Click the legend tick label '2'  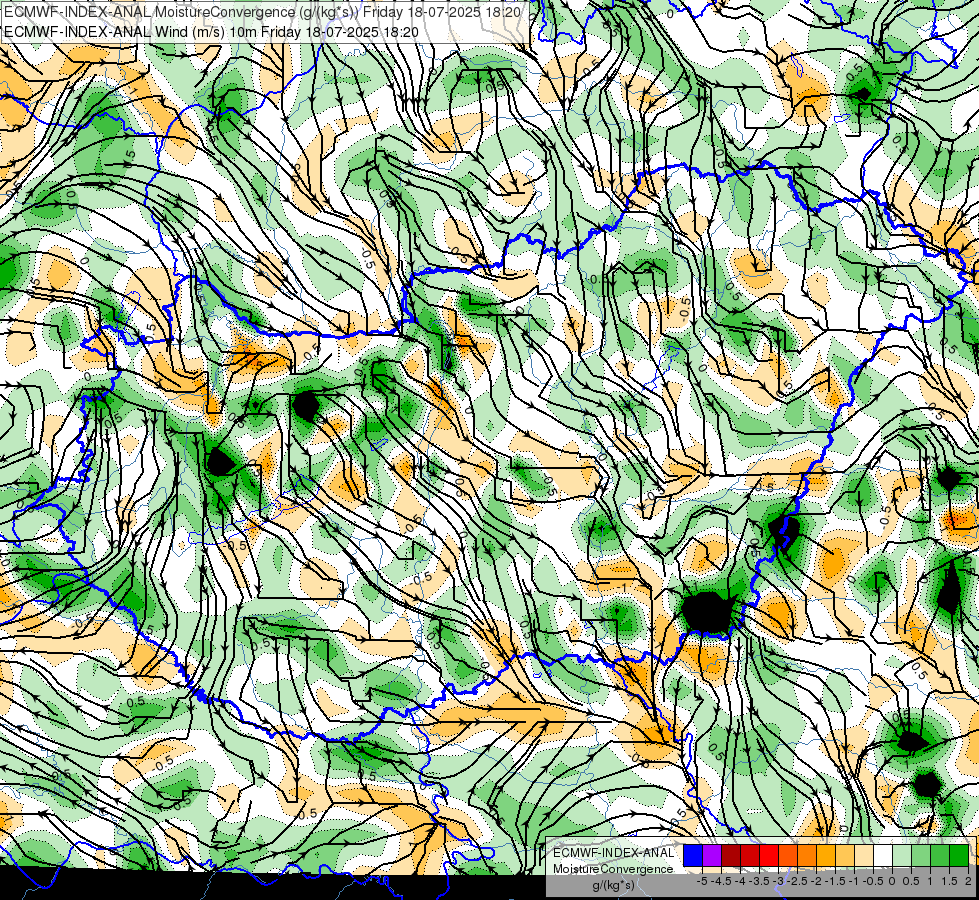pyautogui.click(x=968, y=881)
